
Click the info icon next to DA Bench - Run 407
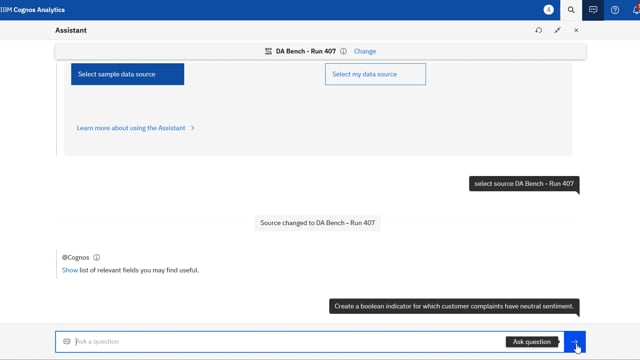tap(343, 51)
